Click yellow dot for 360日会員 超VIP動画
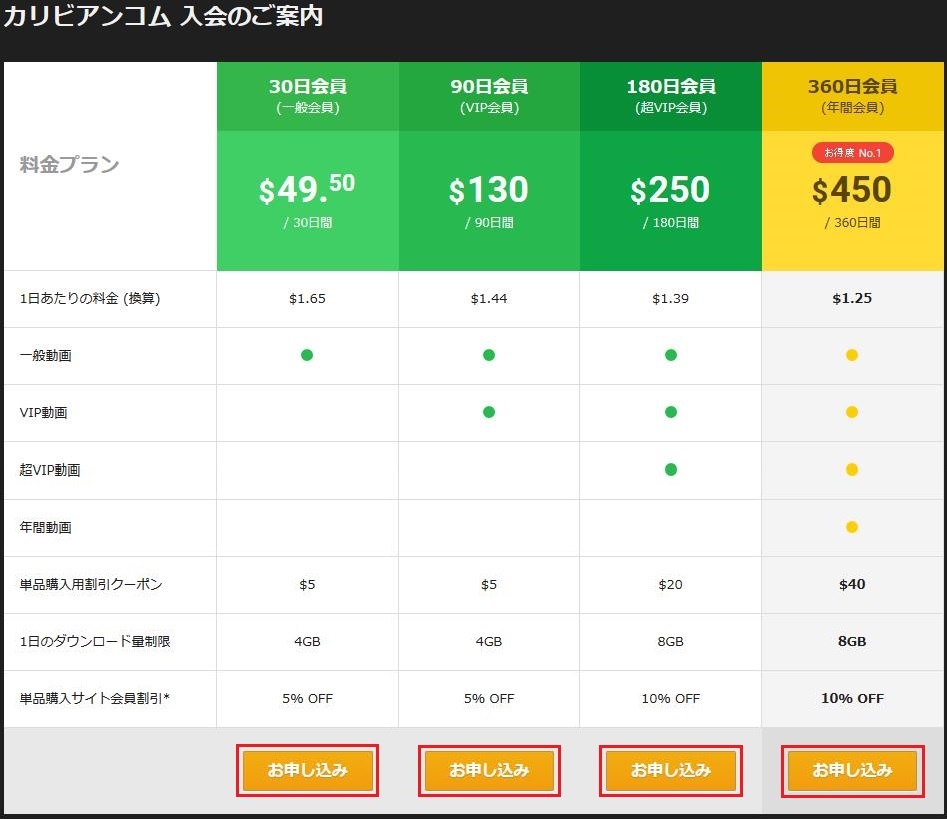 tap(852, 469)
